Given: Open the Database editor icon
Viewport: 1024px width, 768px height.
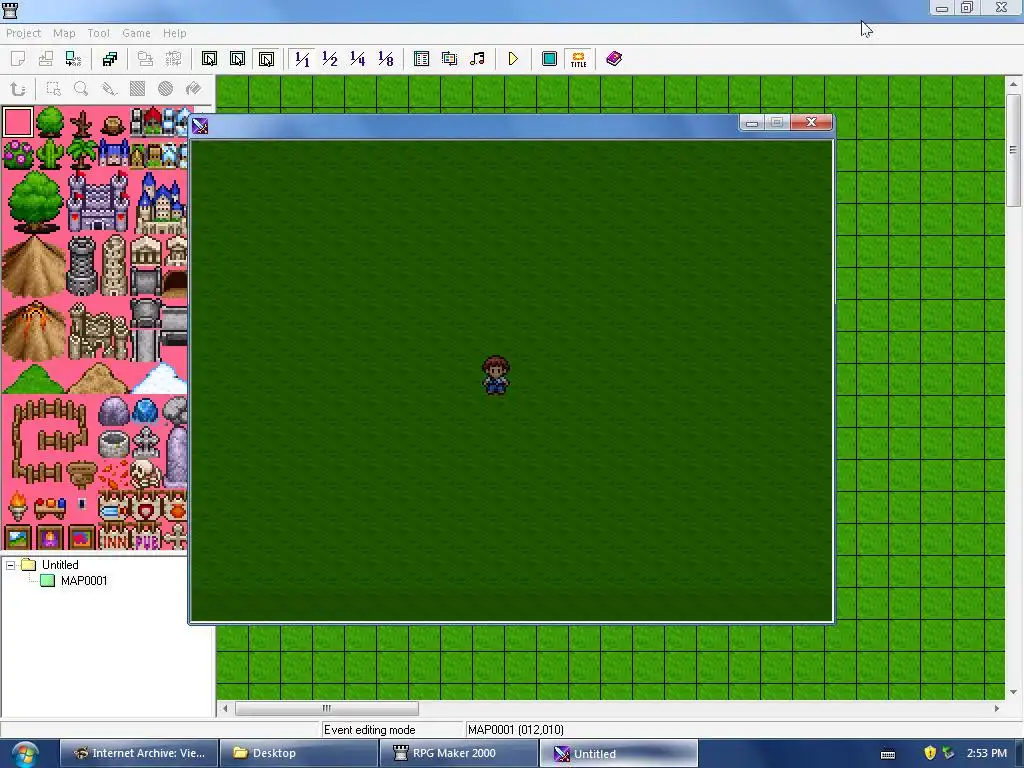Looking at the screenshot, I should pyautogui.click(x=421, y=59).
